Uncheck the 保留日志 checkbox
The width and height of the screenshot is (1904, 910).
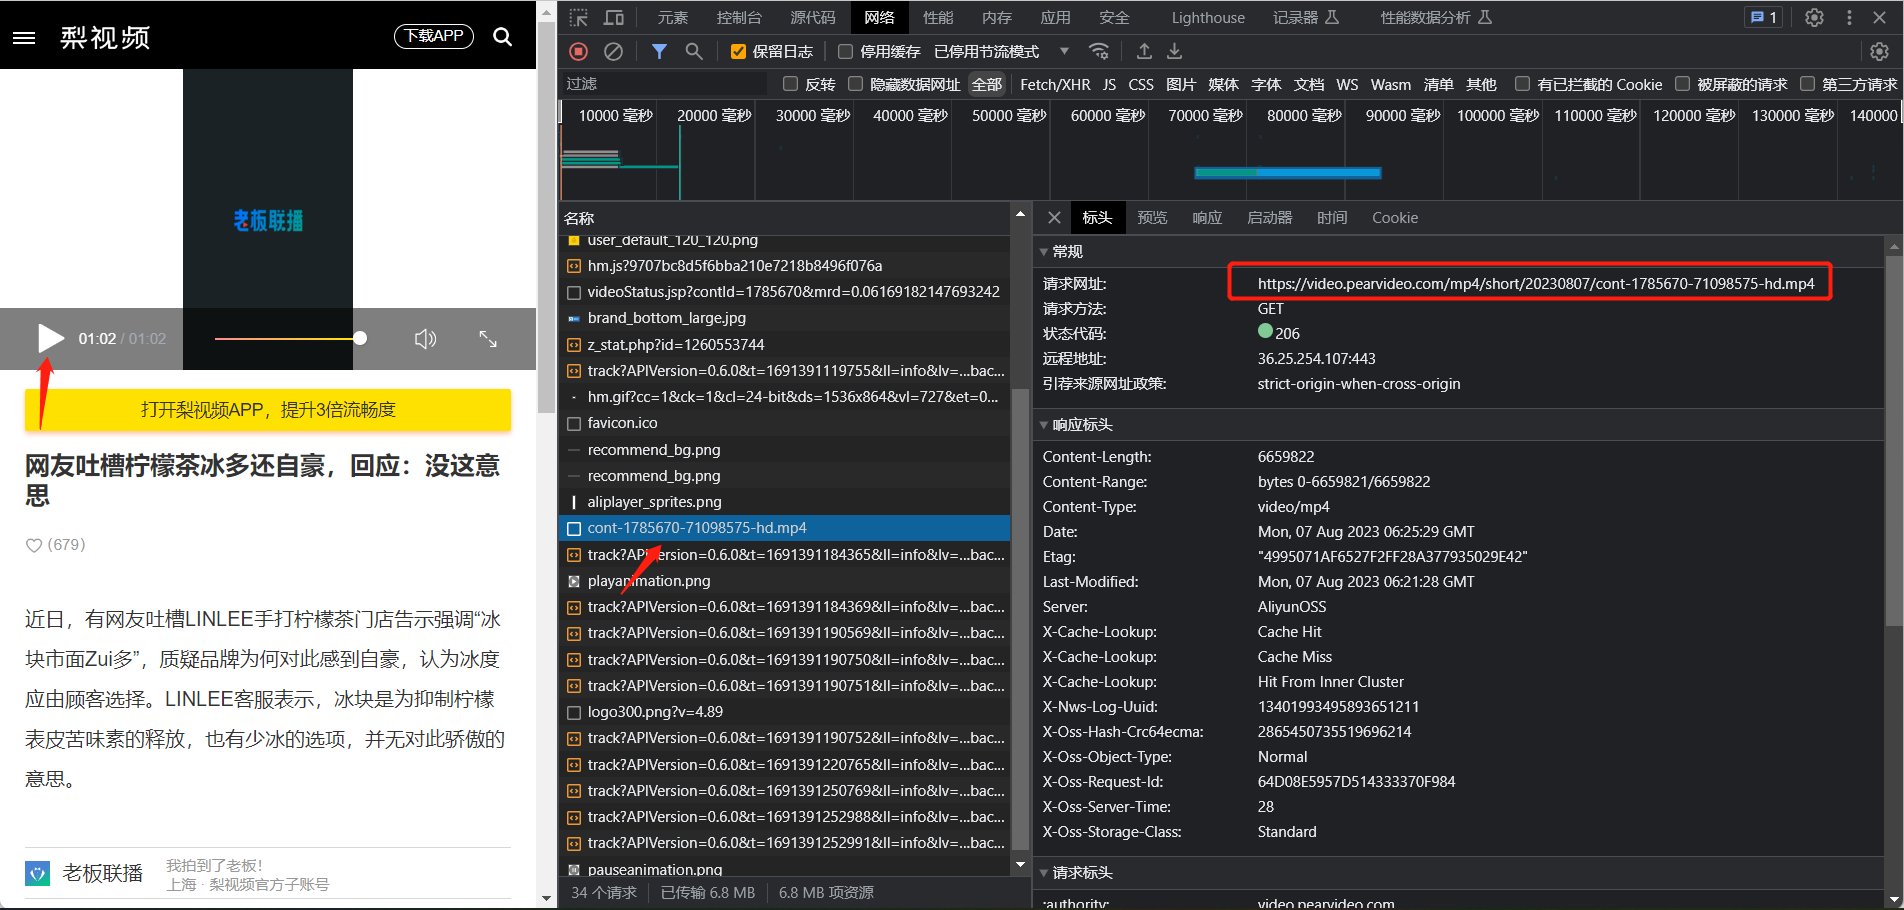[x=738, y=52]
